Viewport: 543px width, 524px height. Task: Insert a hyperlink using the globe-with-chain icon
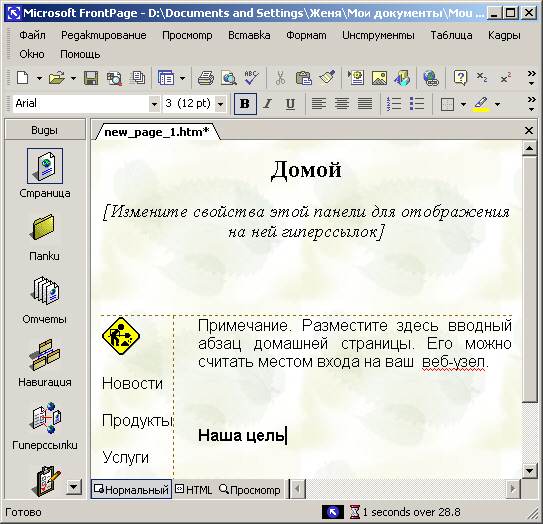pyautogui.click(x=430, y=78)
